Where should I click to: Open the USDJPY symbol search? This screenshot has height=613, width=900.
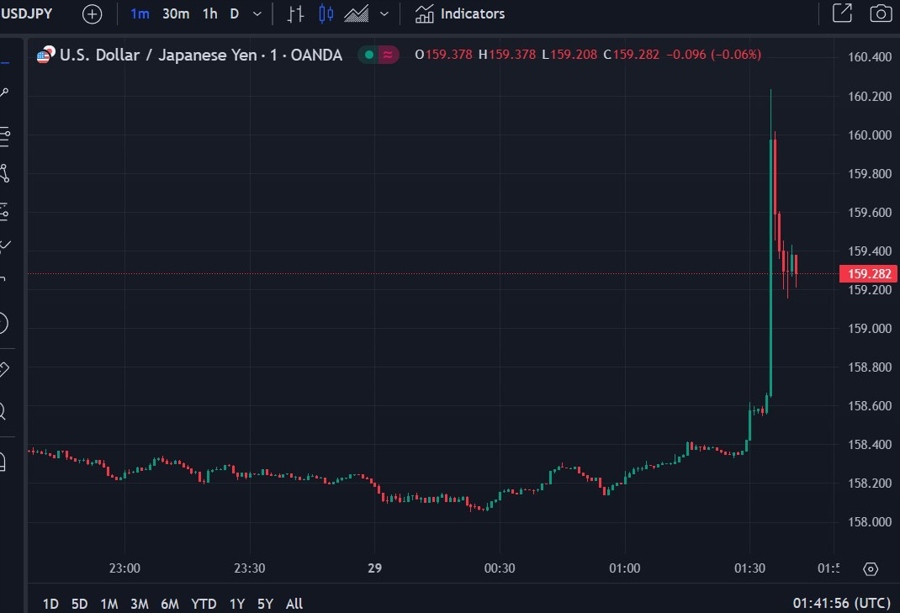27,14
